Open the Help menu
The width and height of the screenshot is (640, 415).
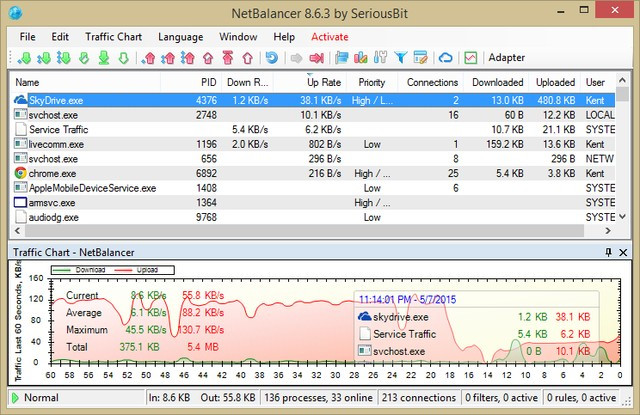pos(284,37)
